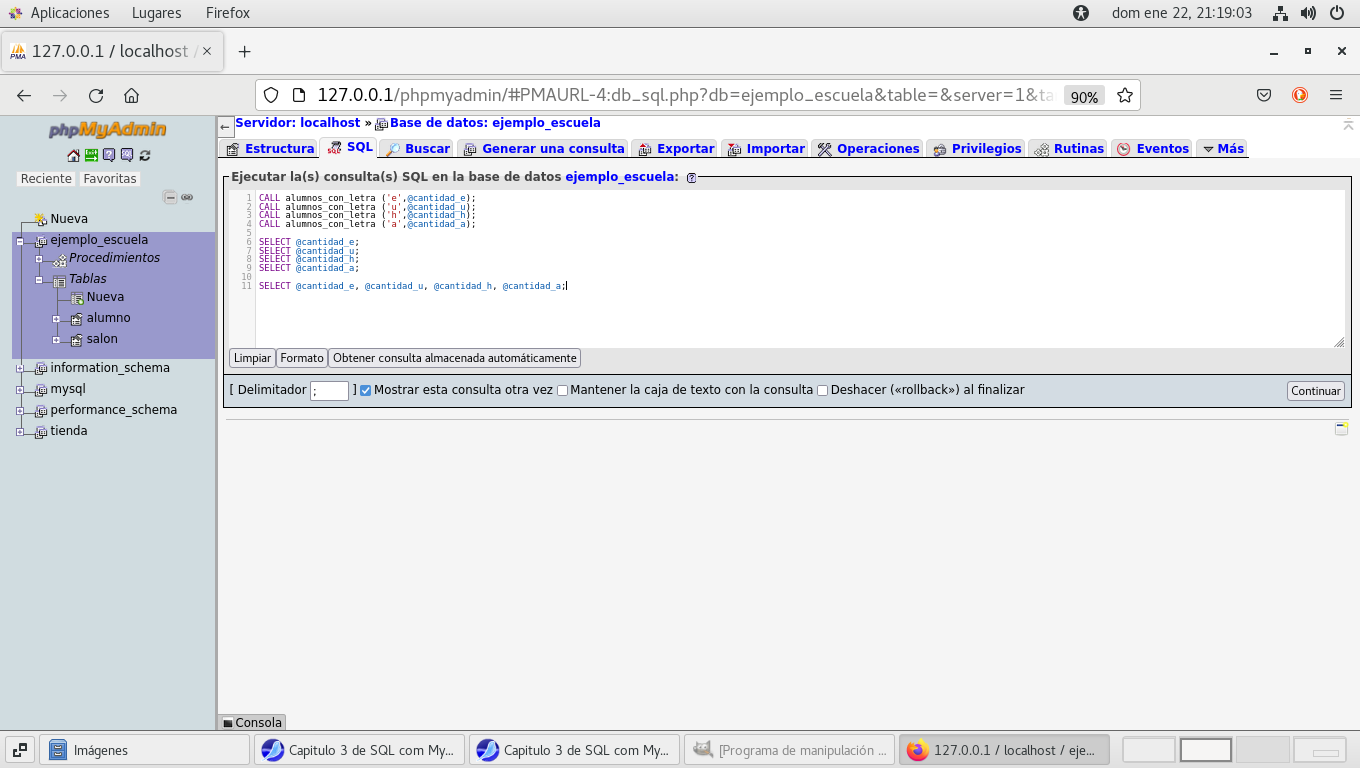Screen dimensions: 1360x768
Task: Expand the Procedimientos tree node
Action: (39, 259)
